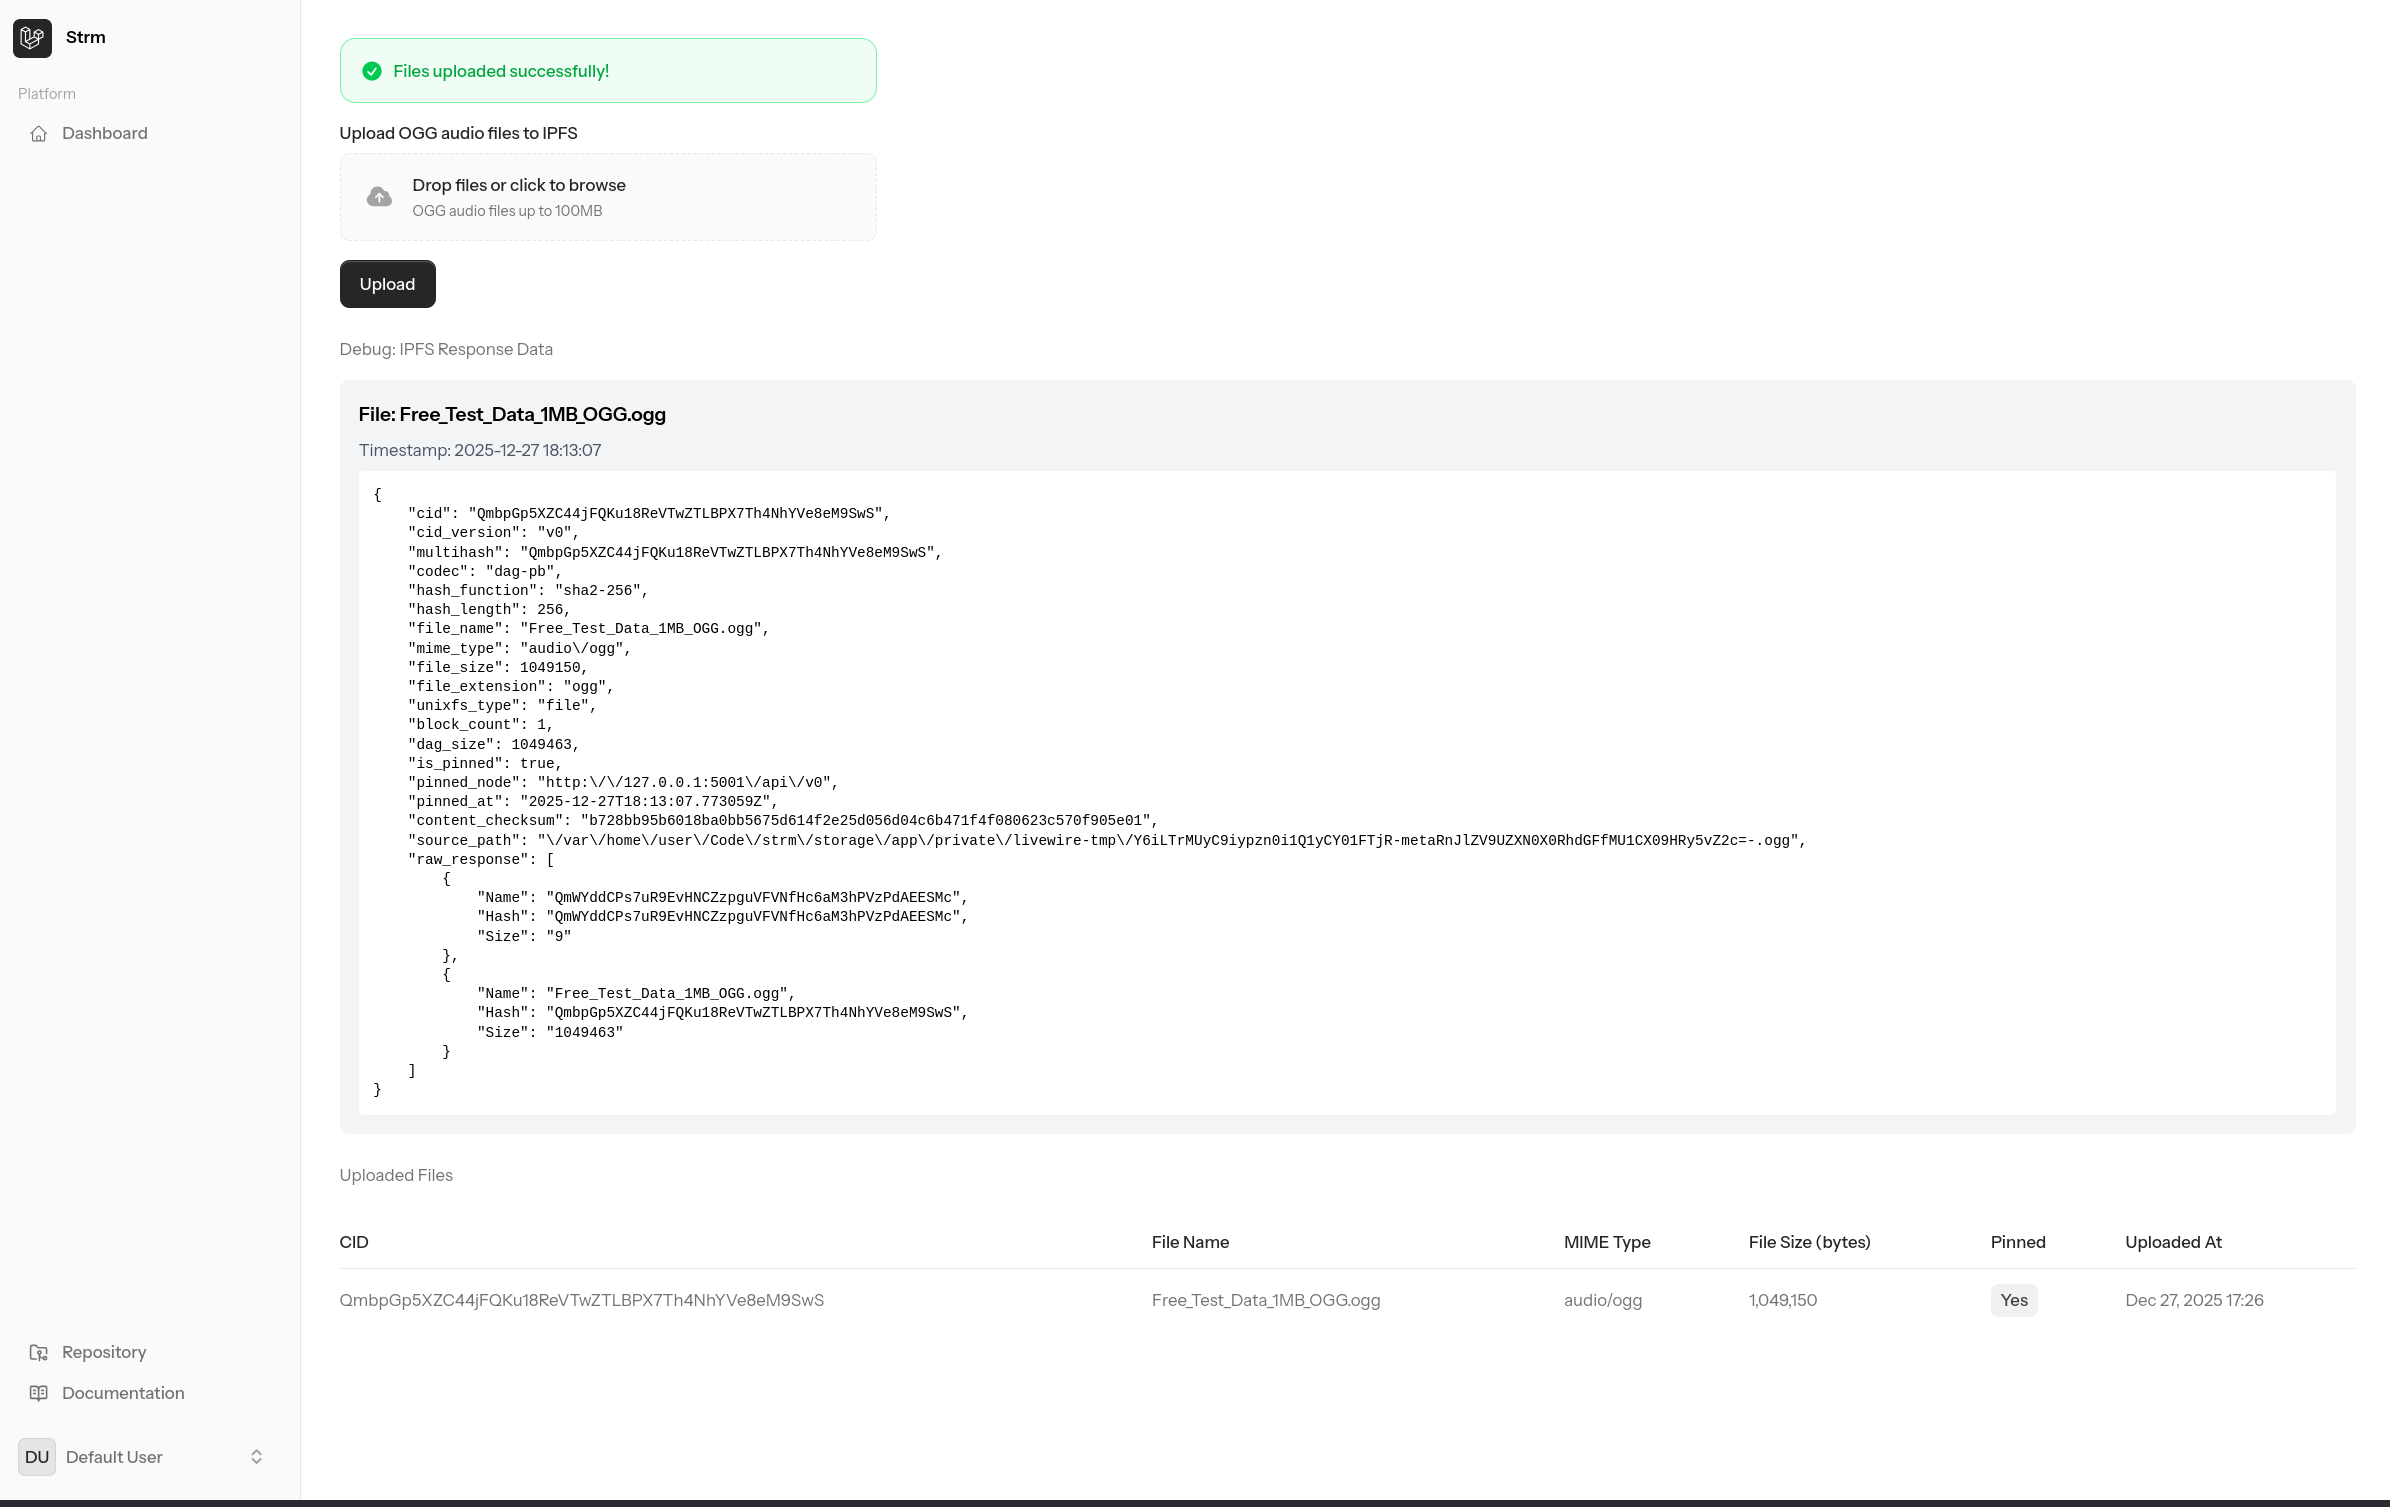
Task: Click the drop files browse area
Action: point(608,197)
